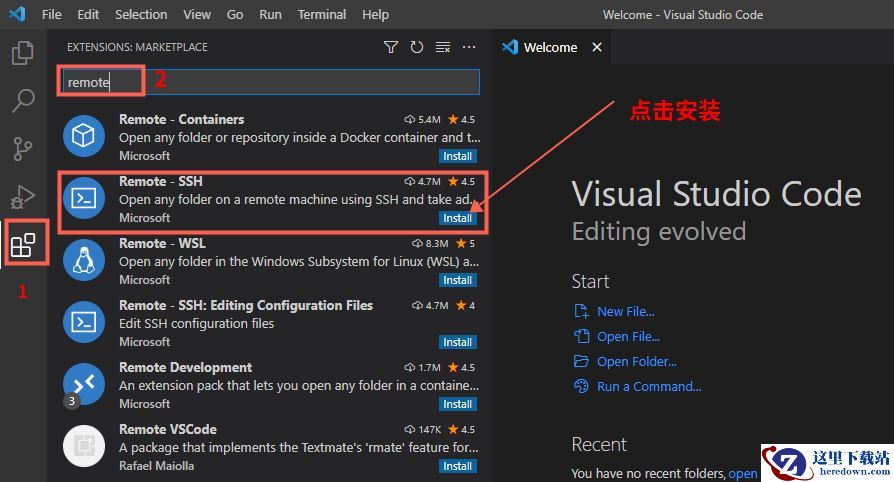Install the Remote Development extension pack
Viewport: 894px width, 482px height.
pos(458,404)
